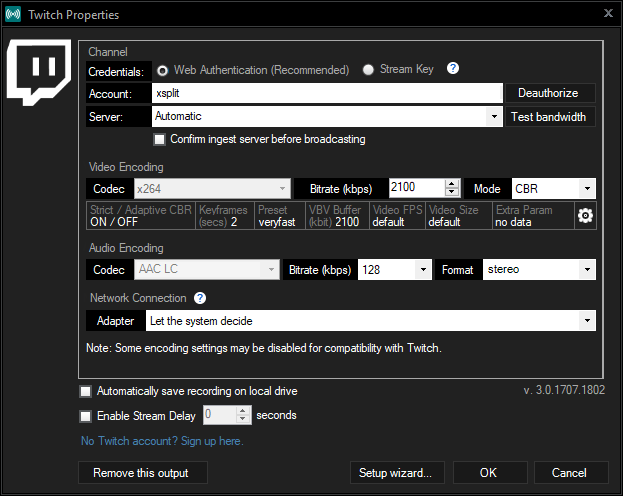Click the Video Size default cell
Viewport: 623px width, 496px height.
pos(459,216)
